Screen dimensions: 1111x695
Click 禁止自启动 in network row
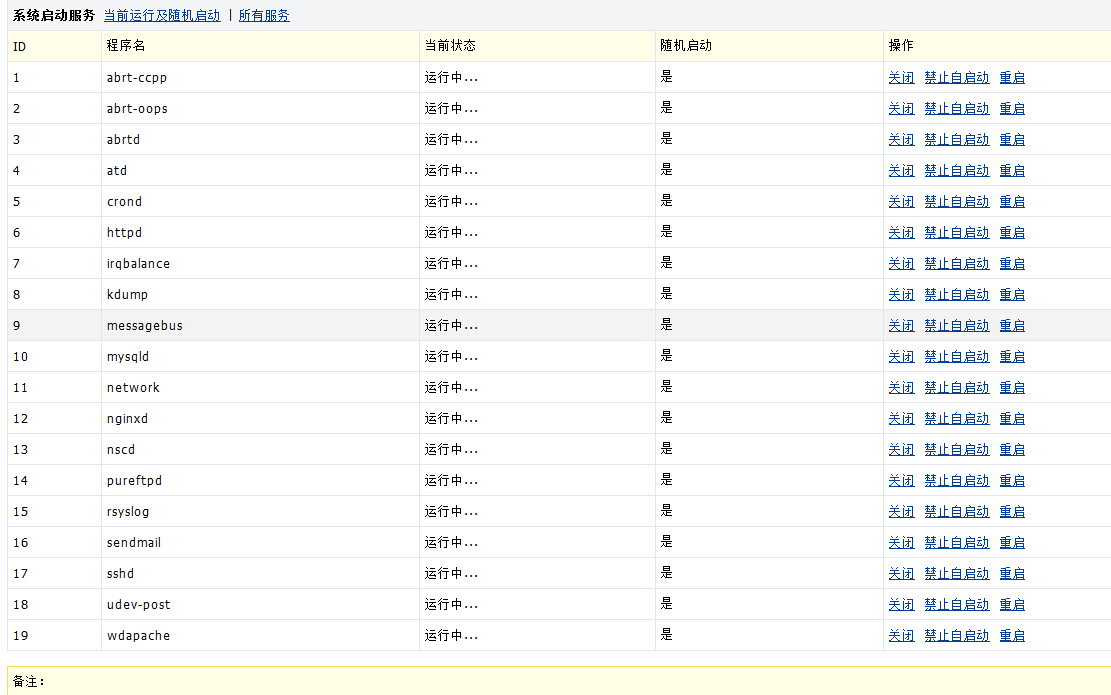point(957,388)
